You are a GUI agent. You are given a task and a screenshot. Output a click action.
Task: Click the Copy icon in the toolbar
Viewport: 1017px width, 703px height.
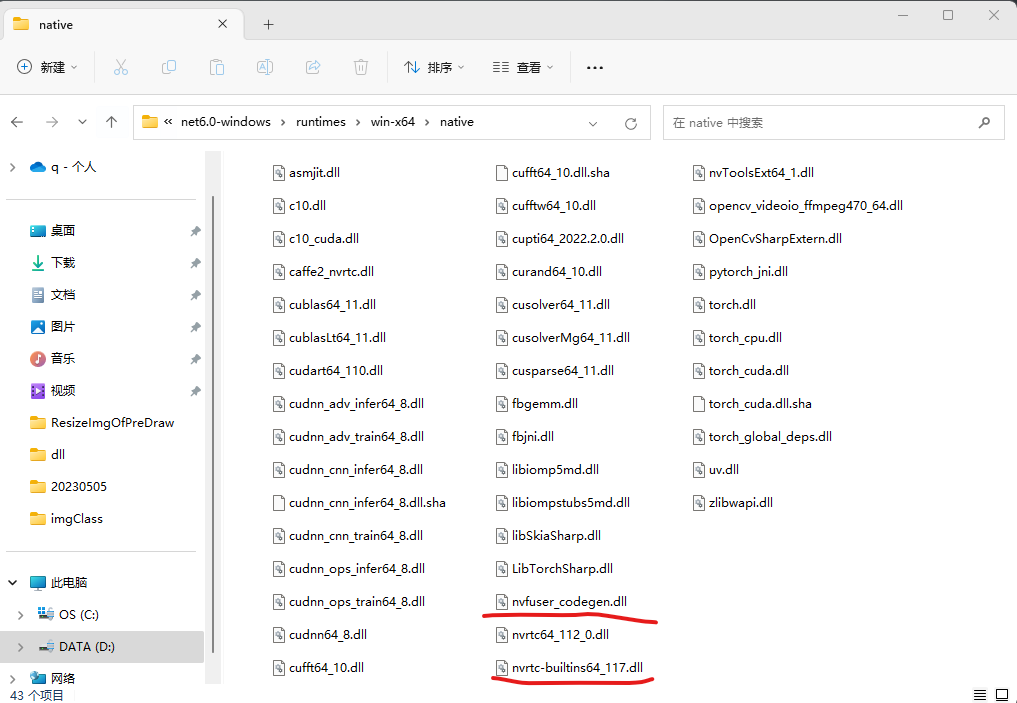pyautogui.click(x=169, y=67)
